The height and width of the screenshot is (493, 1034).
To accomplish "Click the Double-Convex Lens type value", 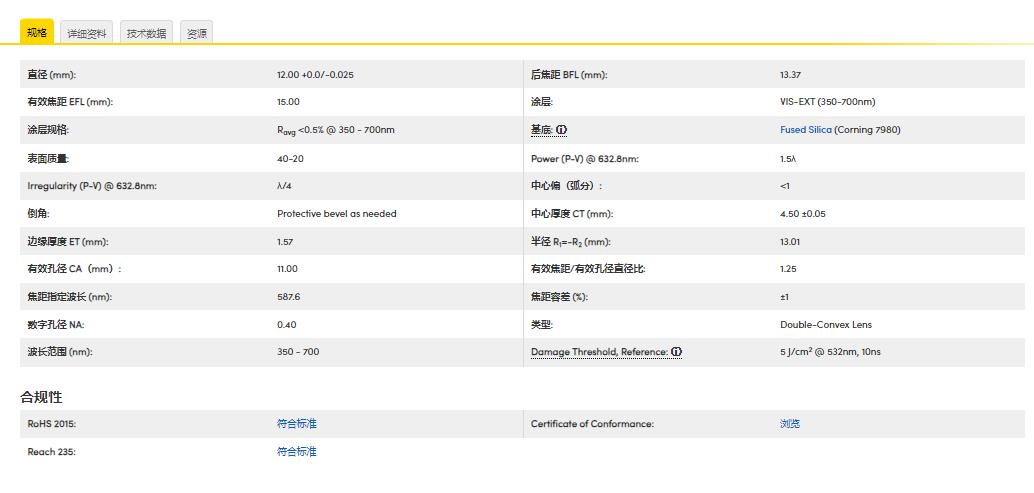I will coord(825,325).
